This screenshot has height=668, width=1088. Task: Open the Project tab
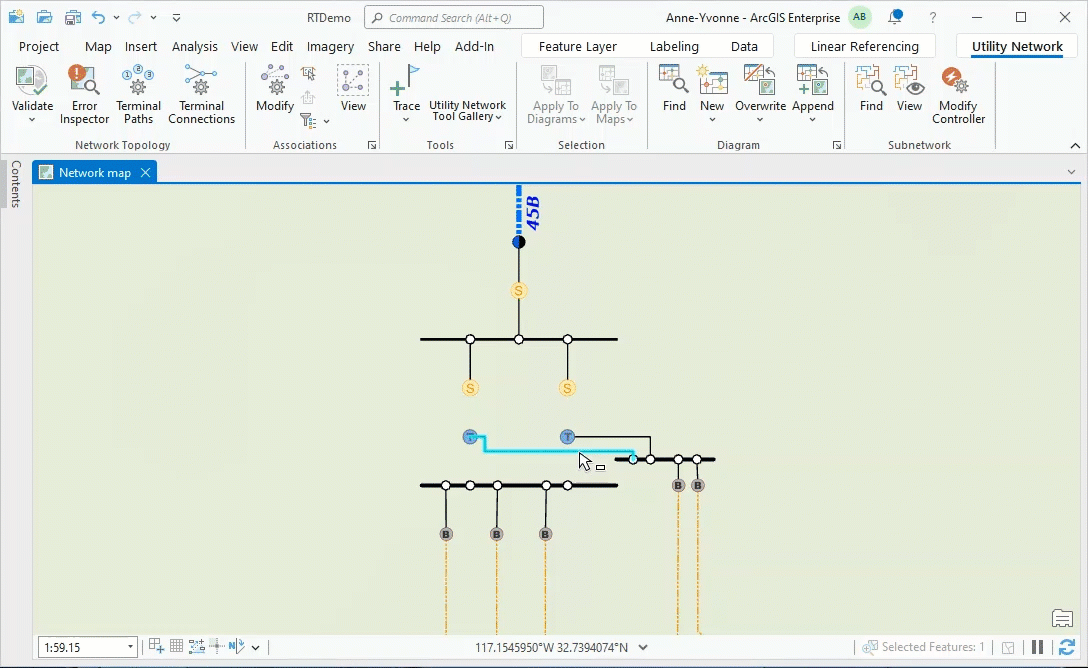[39, 46]
